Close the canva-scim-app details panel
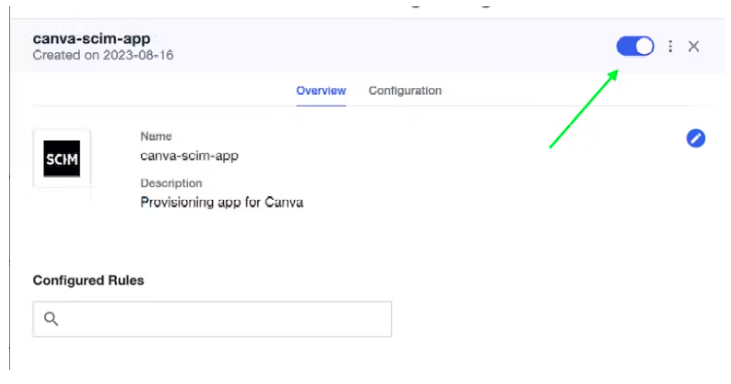This screenshot has width=731, height=384. pyautogui.click(x=694, y=46)
